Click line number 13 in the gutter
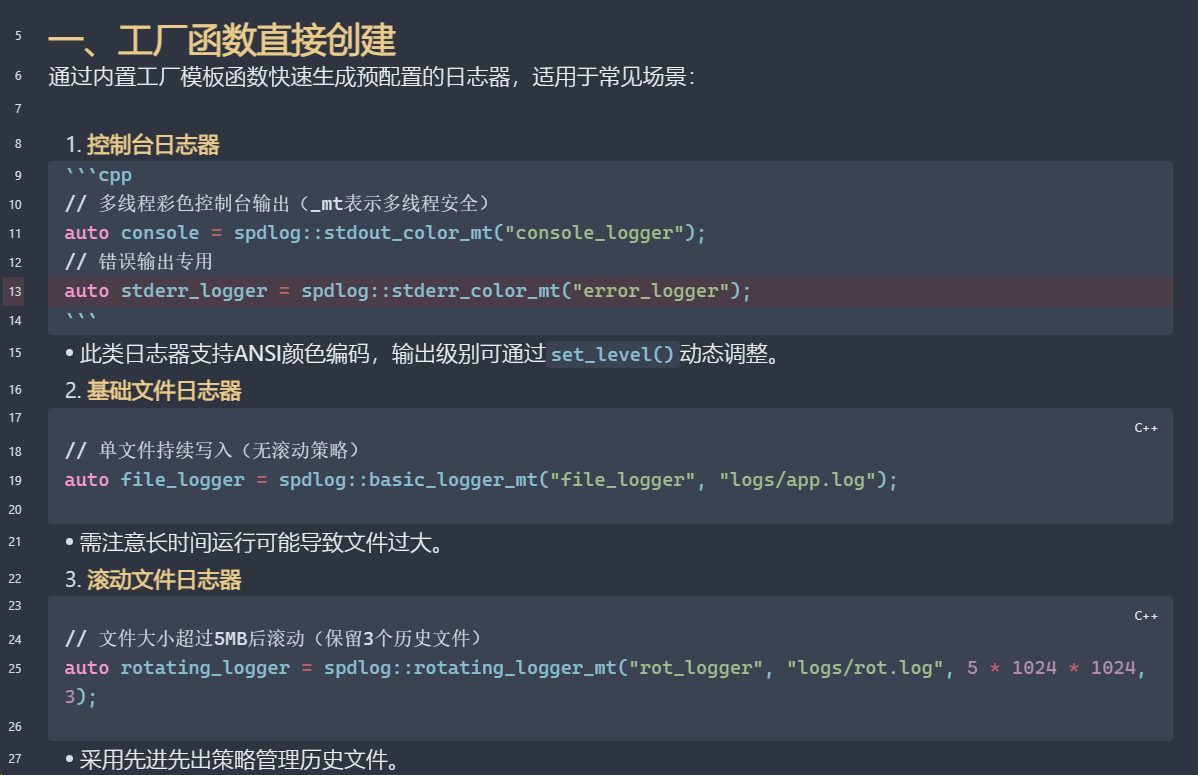Image resolution: width=1198 pixels, height=775 pixels. 15,291
